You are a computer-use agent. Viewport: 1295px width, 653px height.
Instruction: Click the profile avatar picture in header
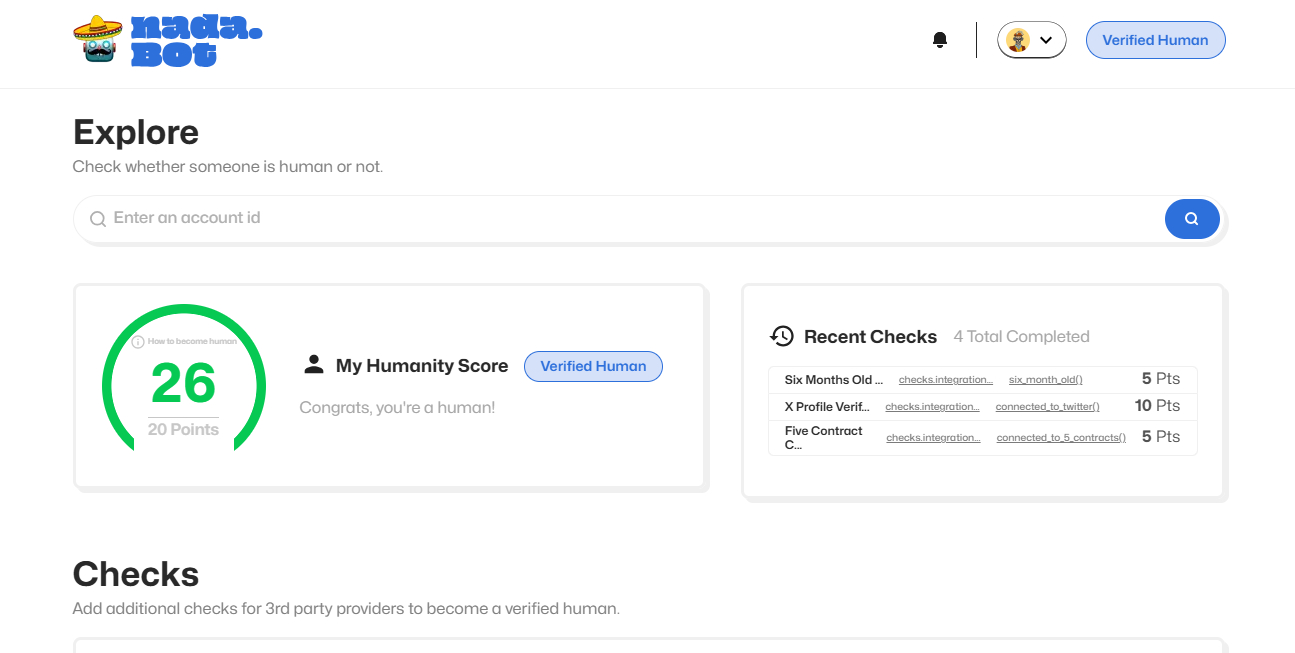click(x=1018, y=40)
